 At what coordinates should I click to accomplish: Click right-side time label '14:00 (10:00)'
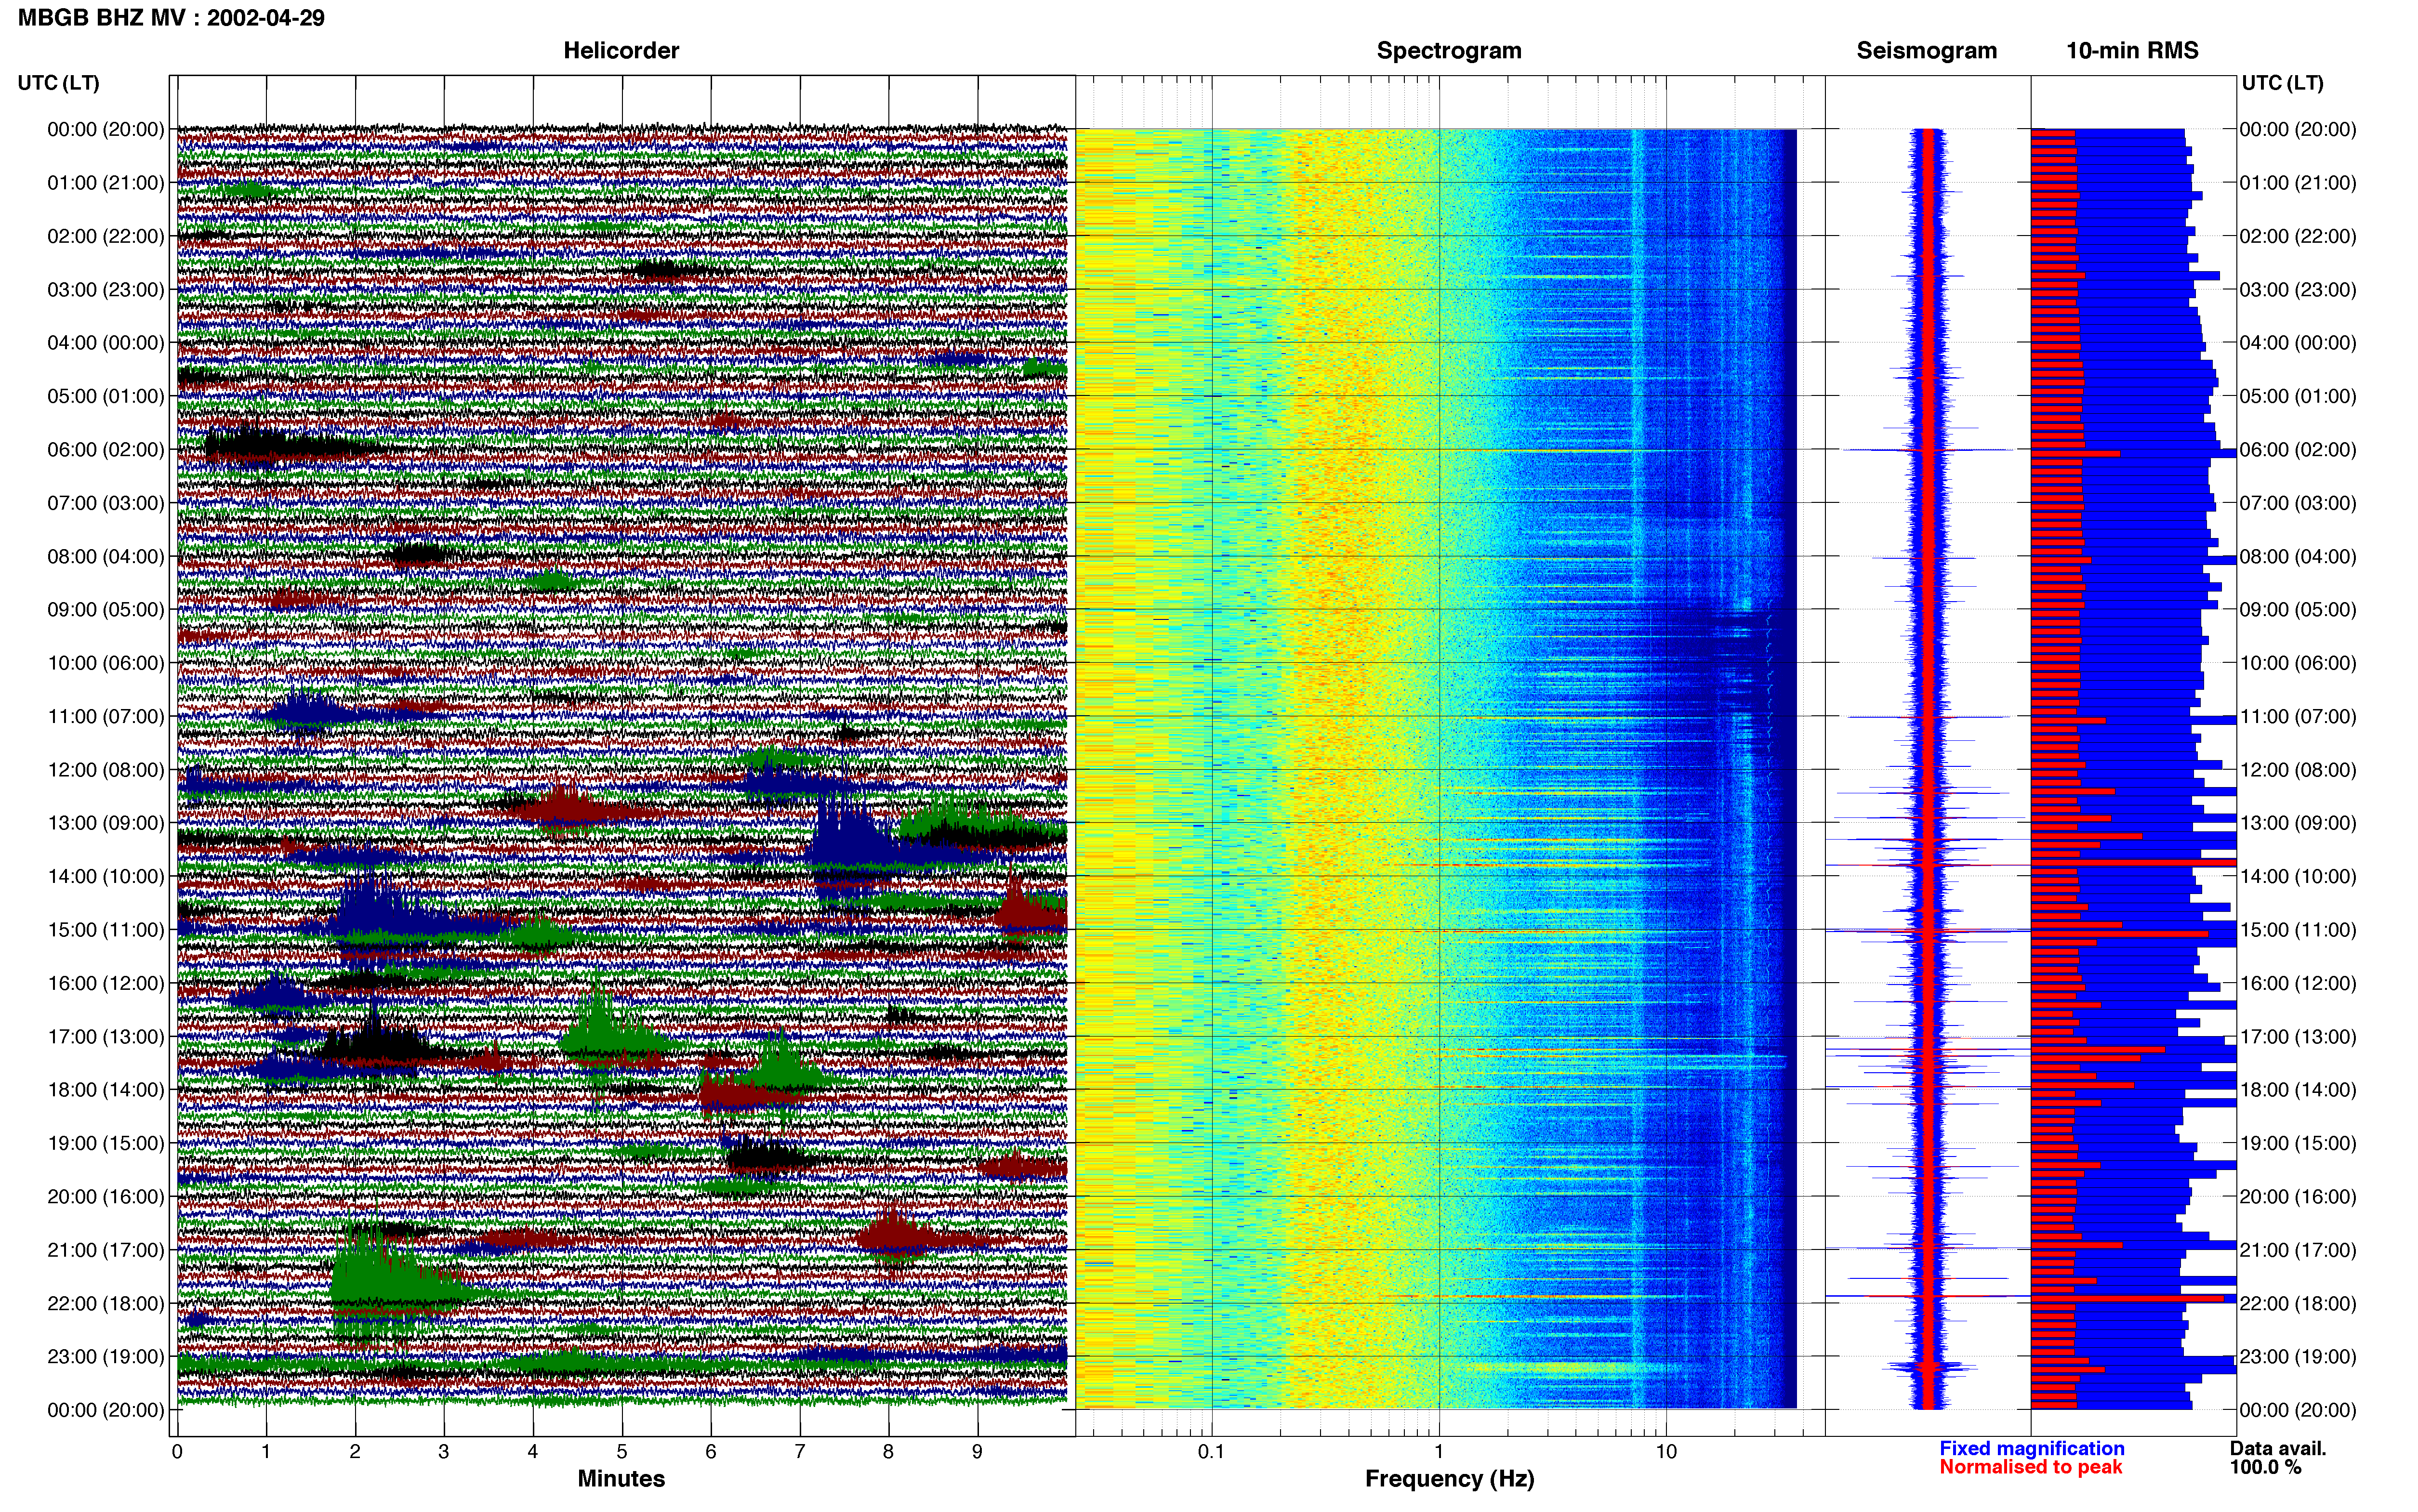pos(2298,877)
